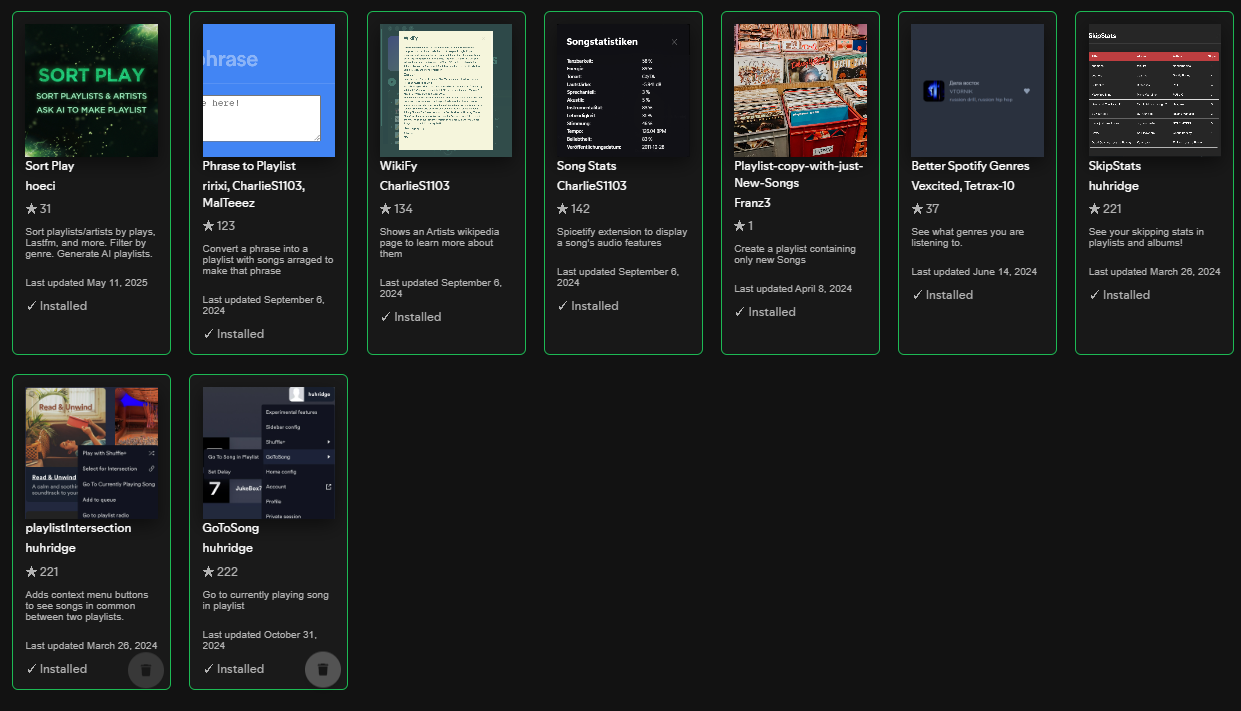Open the SkipStats table preview image
Image resolution: width=1241 pixels, height=711 pixels.
[1155, 90]
